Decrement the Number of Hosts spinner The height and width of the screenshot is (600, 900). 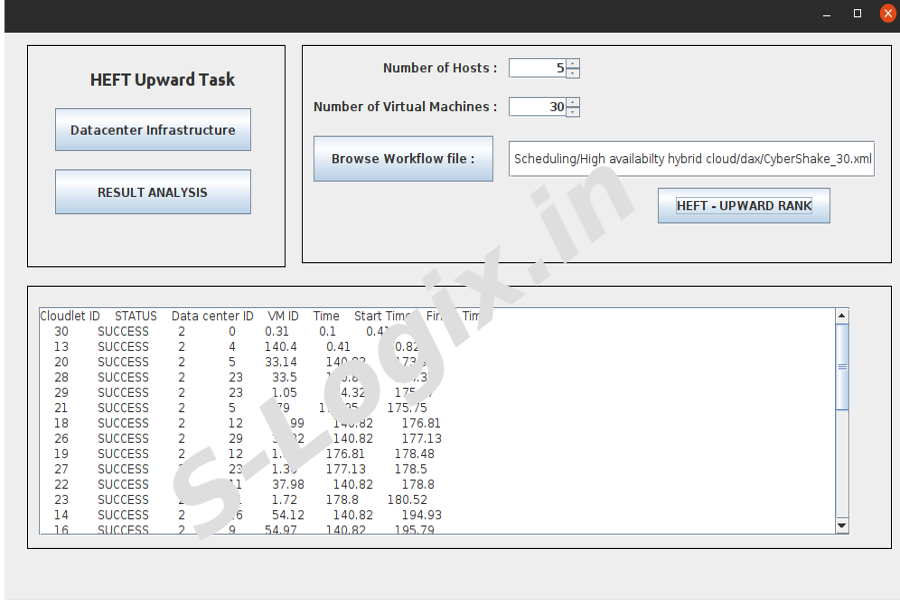tap(571, 72)
